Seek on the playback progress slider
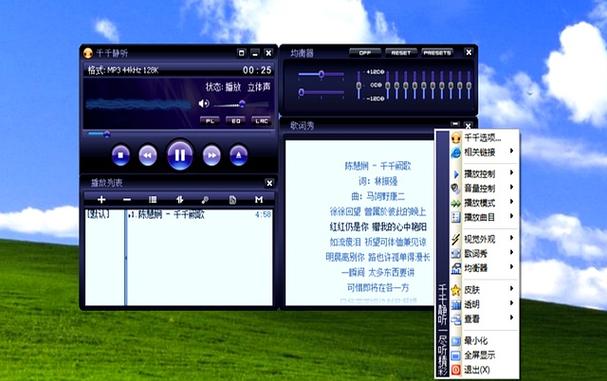The width and height of the screenshot is (607, 381). click(x=106, y=134)
